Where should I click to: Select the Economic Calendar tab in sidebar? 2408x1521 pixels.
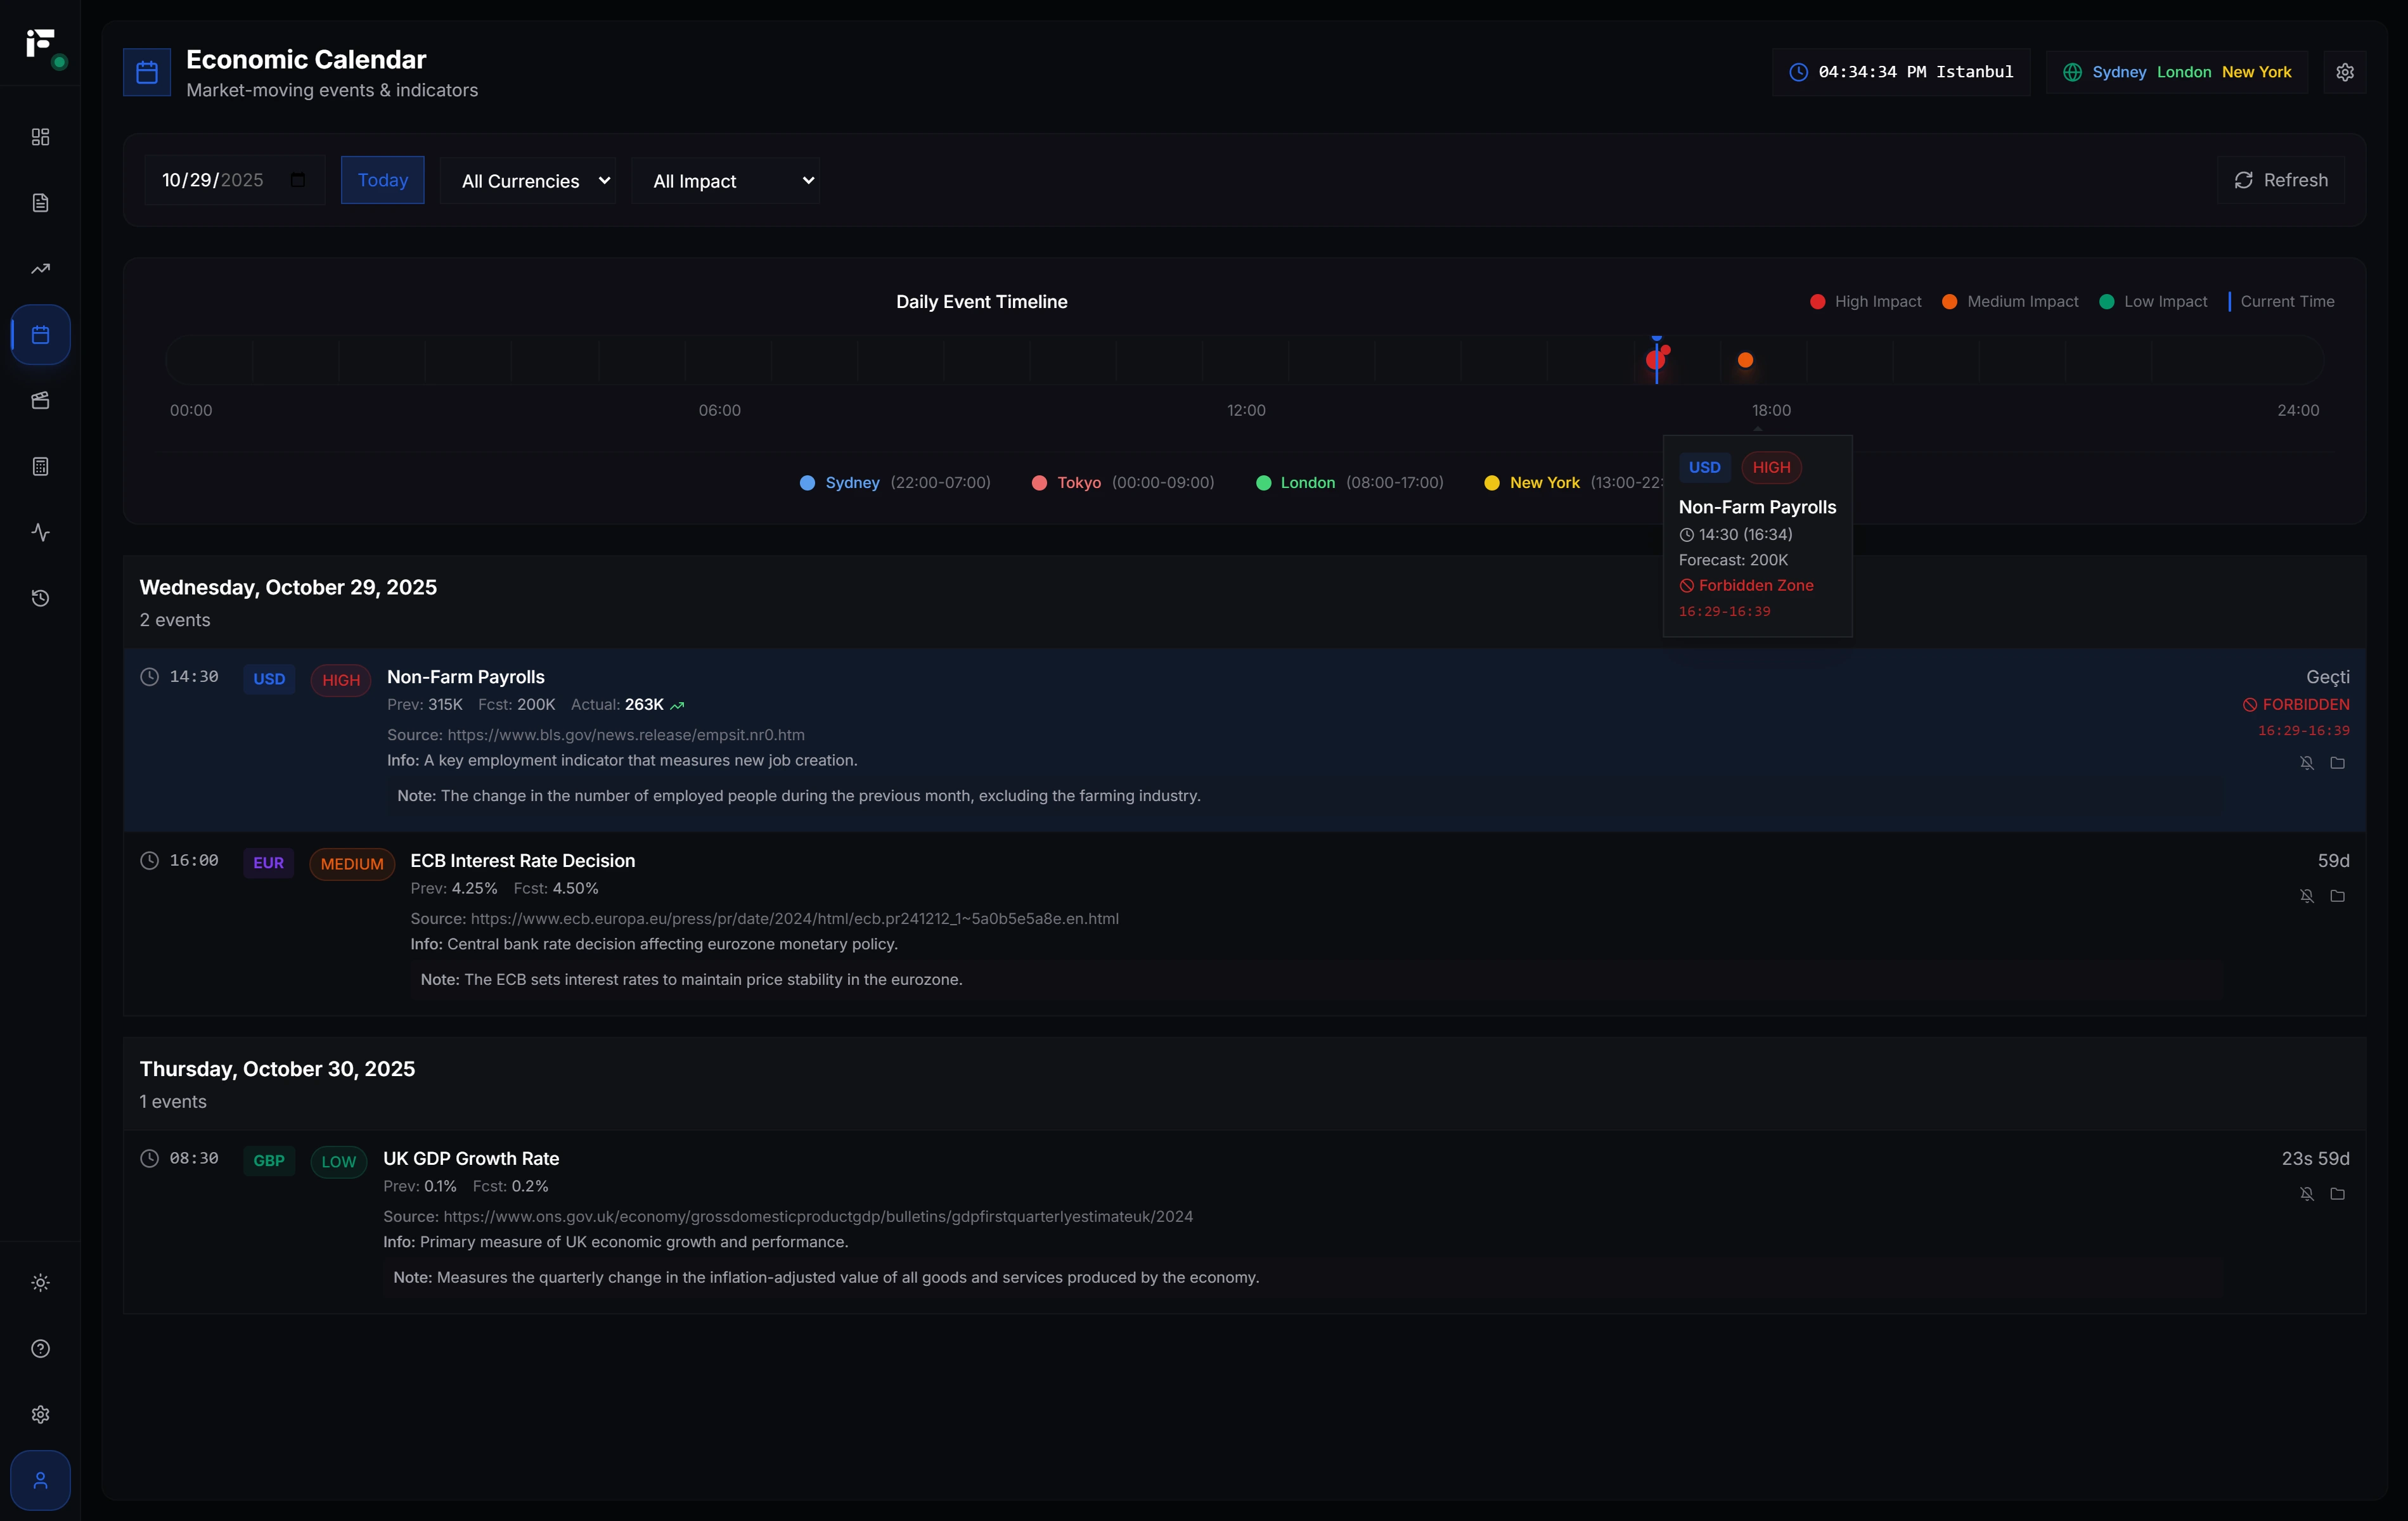[x=40, y=334]
